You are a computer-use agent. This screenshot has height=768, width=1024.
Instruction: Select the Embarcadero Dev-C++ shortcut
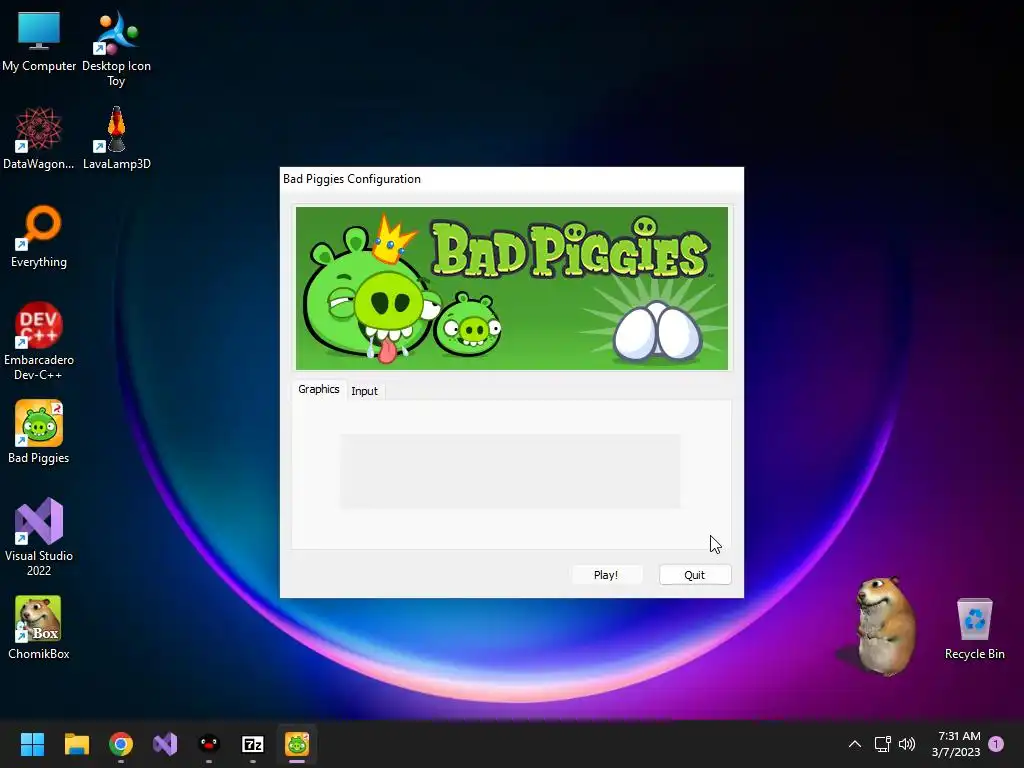(x=39, y=341)
